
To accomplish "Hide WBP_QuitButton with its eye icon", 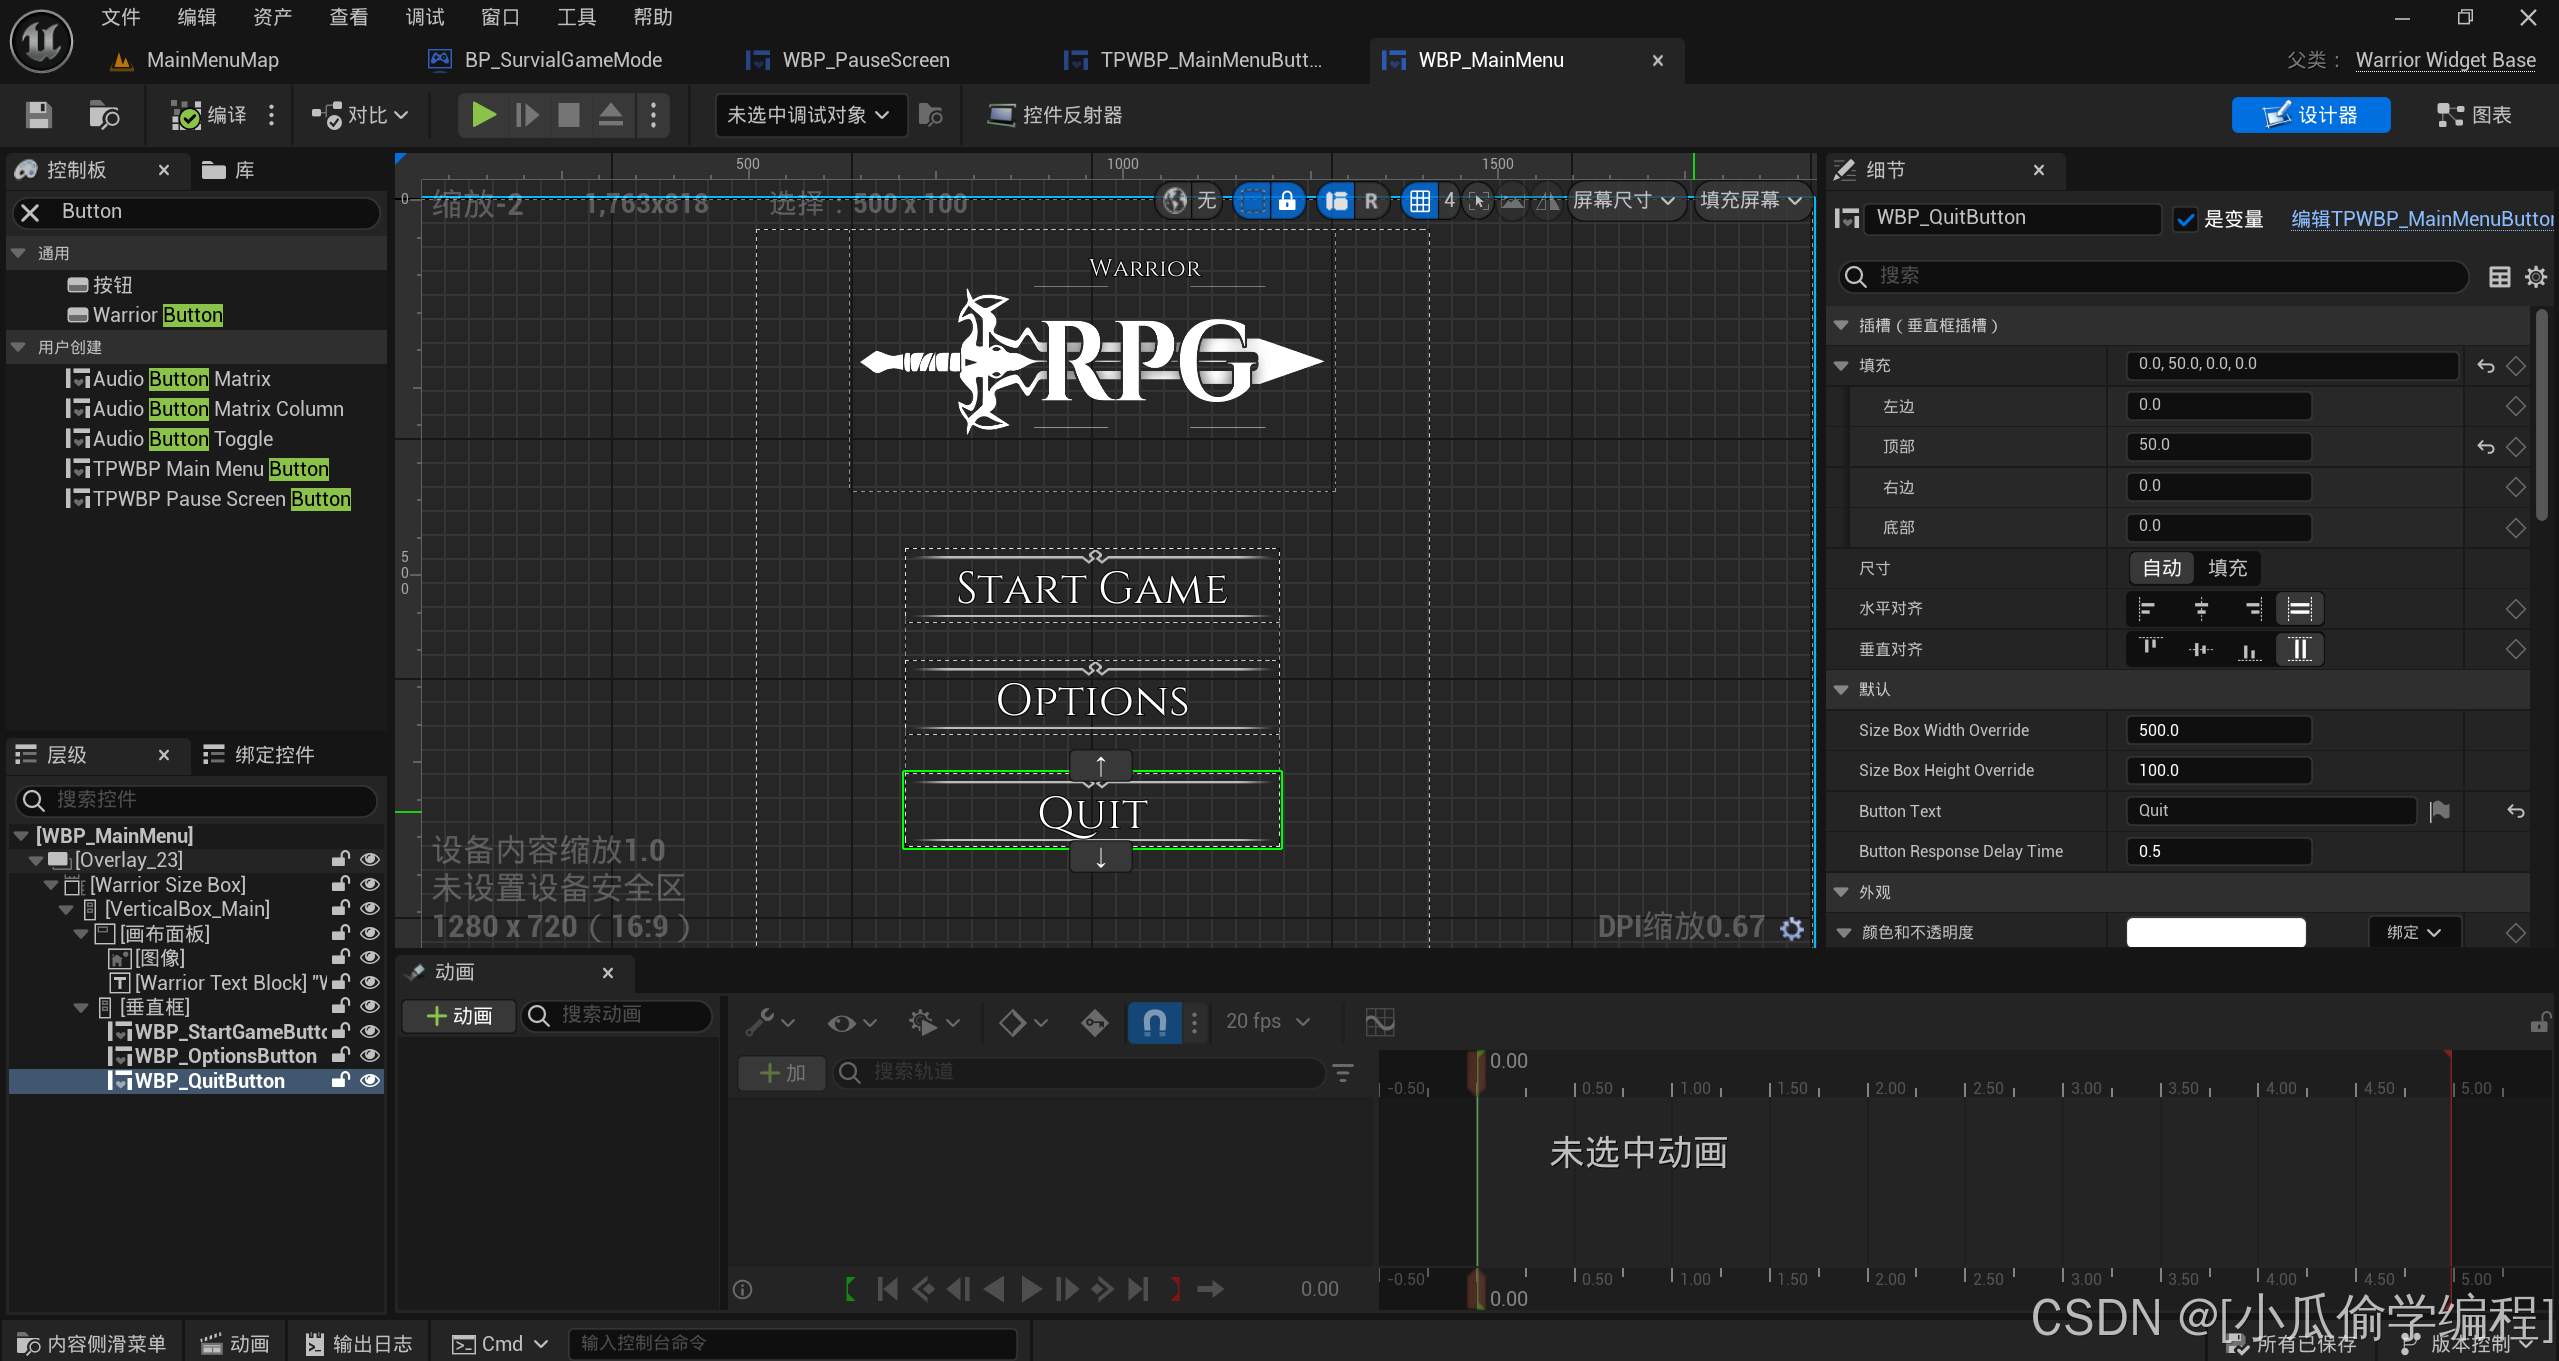I will point(370,1081).
